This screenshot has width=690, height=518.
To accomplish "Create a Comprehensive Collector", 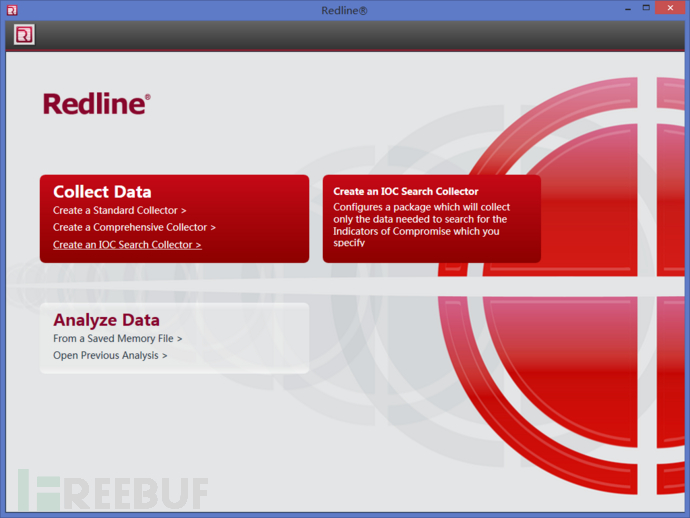I will (x=134, y=227).
